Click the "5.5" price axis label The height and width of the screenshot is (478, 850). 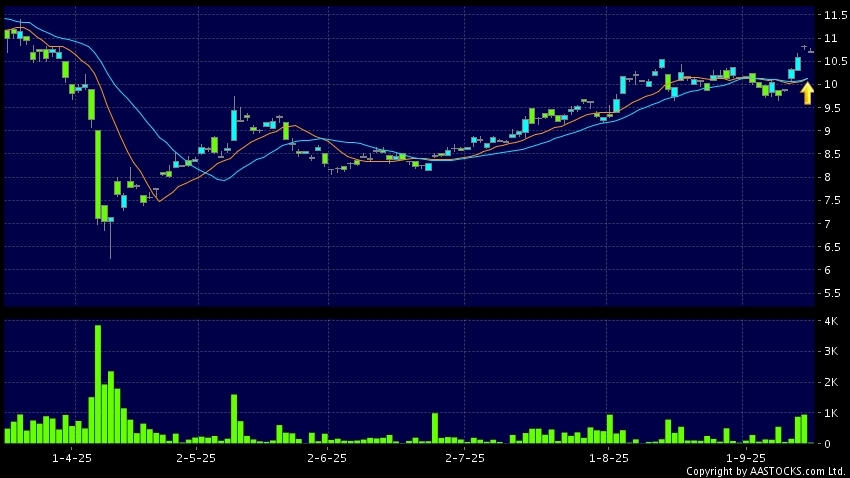pyautogui.click(x=833, y=293)
